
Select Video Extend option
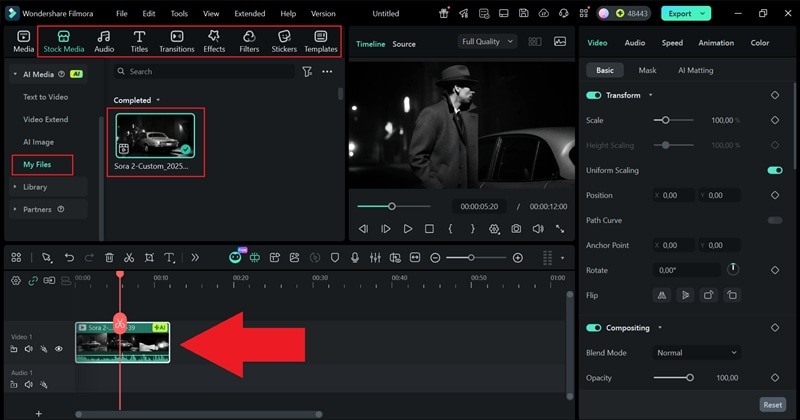(x=45, y=119)
